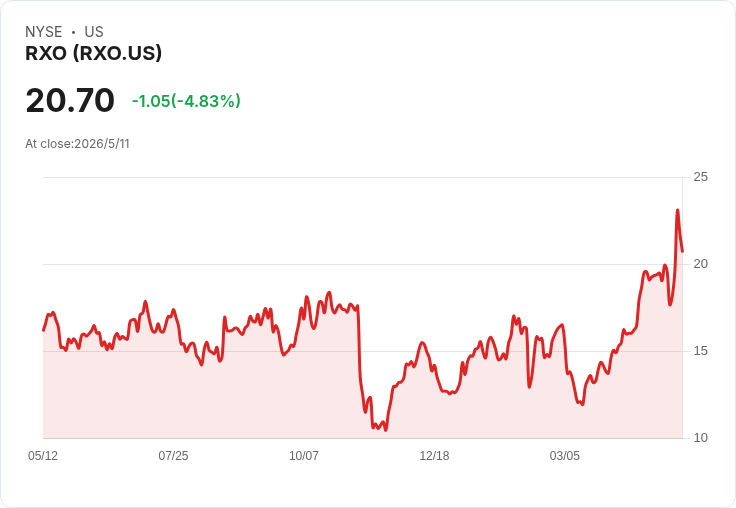
Task: Select the 05/12 date on the x-axis
Action: (x=43, y=455)
